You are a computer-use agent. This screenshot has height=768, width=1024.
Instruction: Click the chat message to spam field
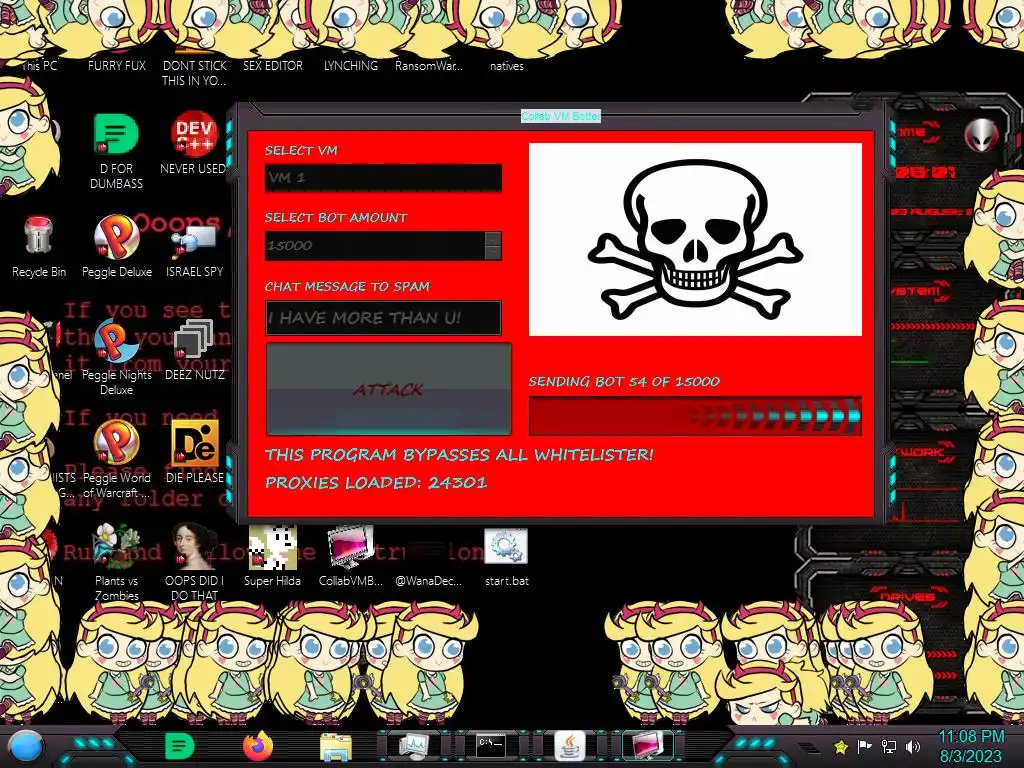(383, 318)
